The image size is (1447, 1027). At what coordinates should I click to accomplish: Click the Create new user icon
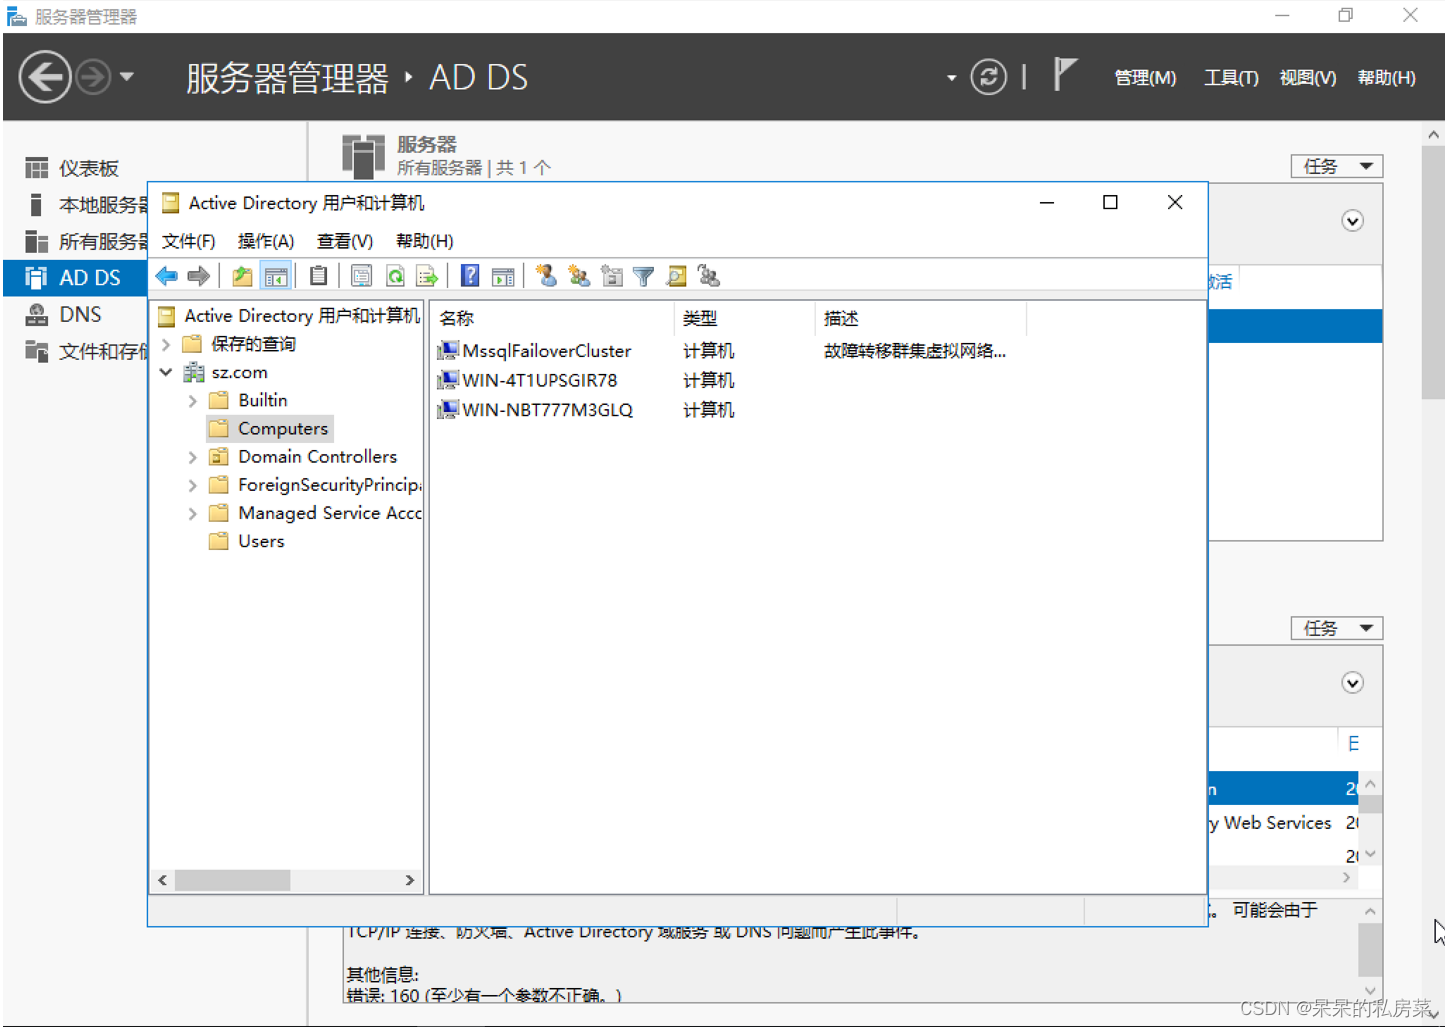pos(546,276)
